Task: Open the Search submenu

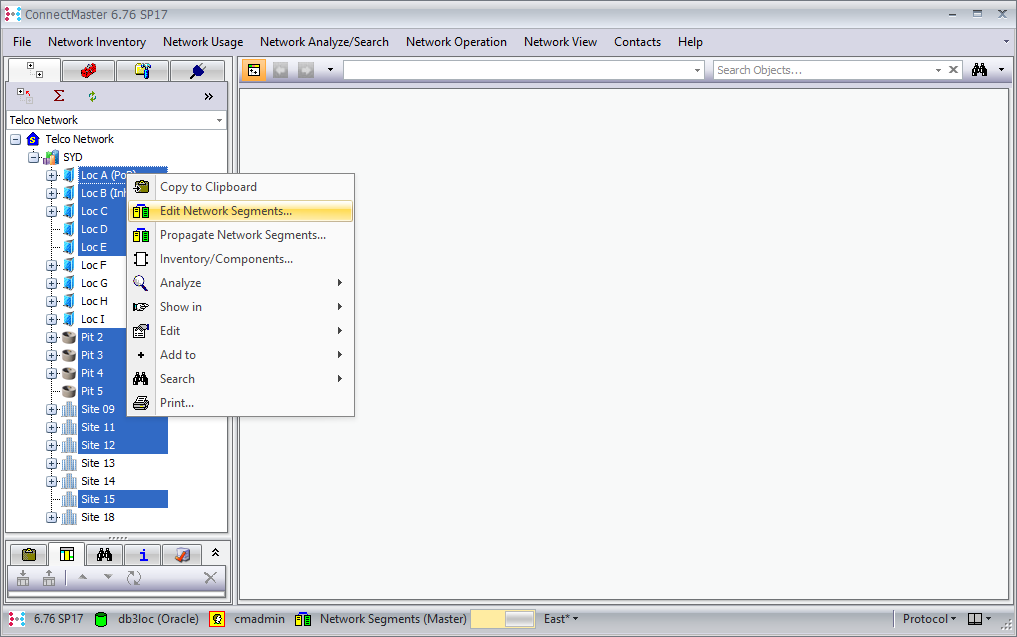Action: 241,379
